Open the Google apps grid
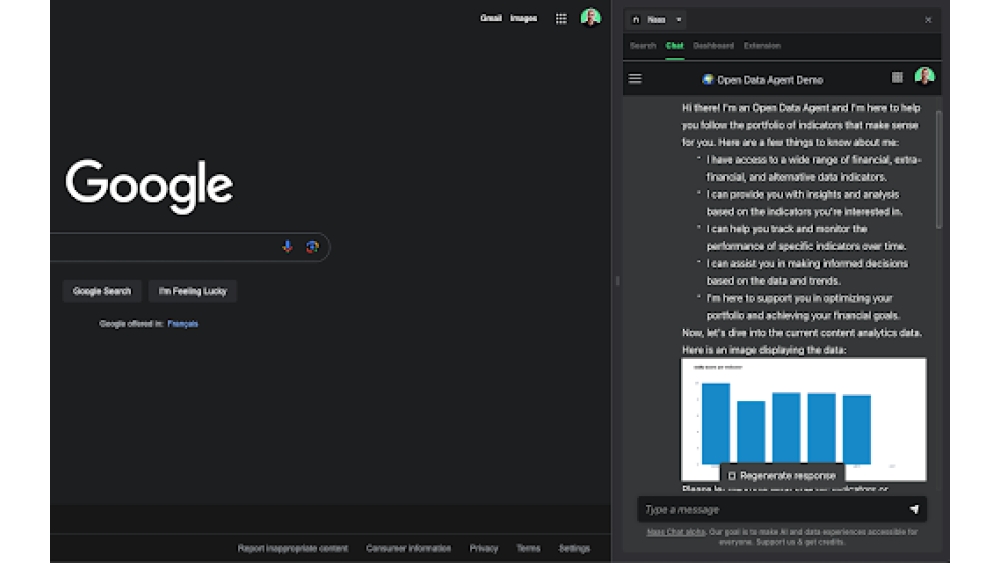 (561, 18)
